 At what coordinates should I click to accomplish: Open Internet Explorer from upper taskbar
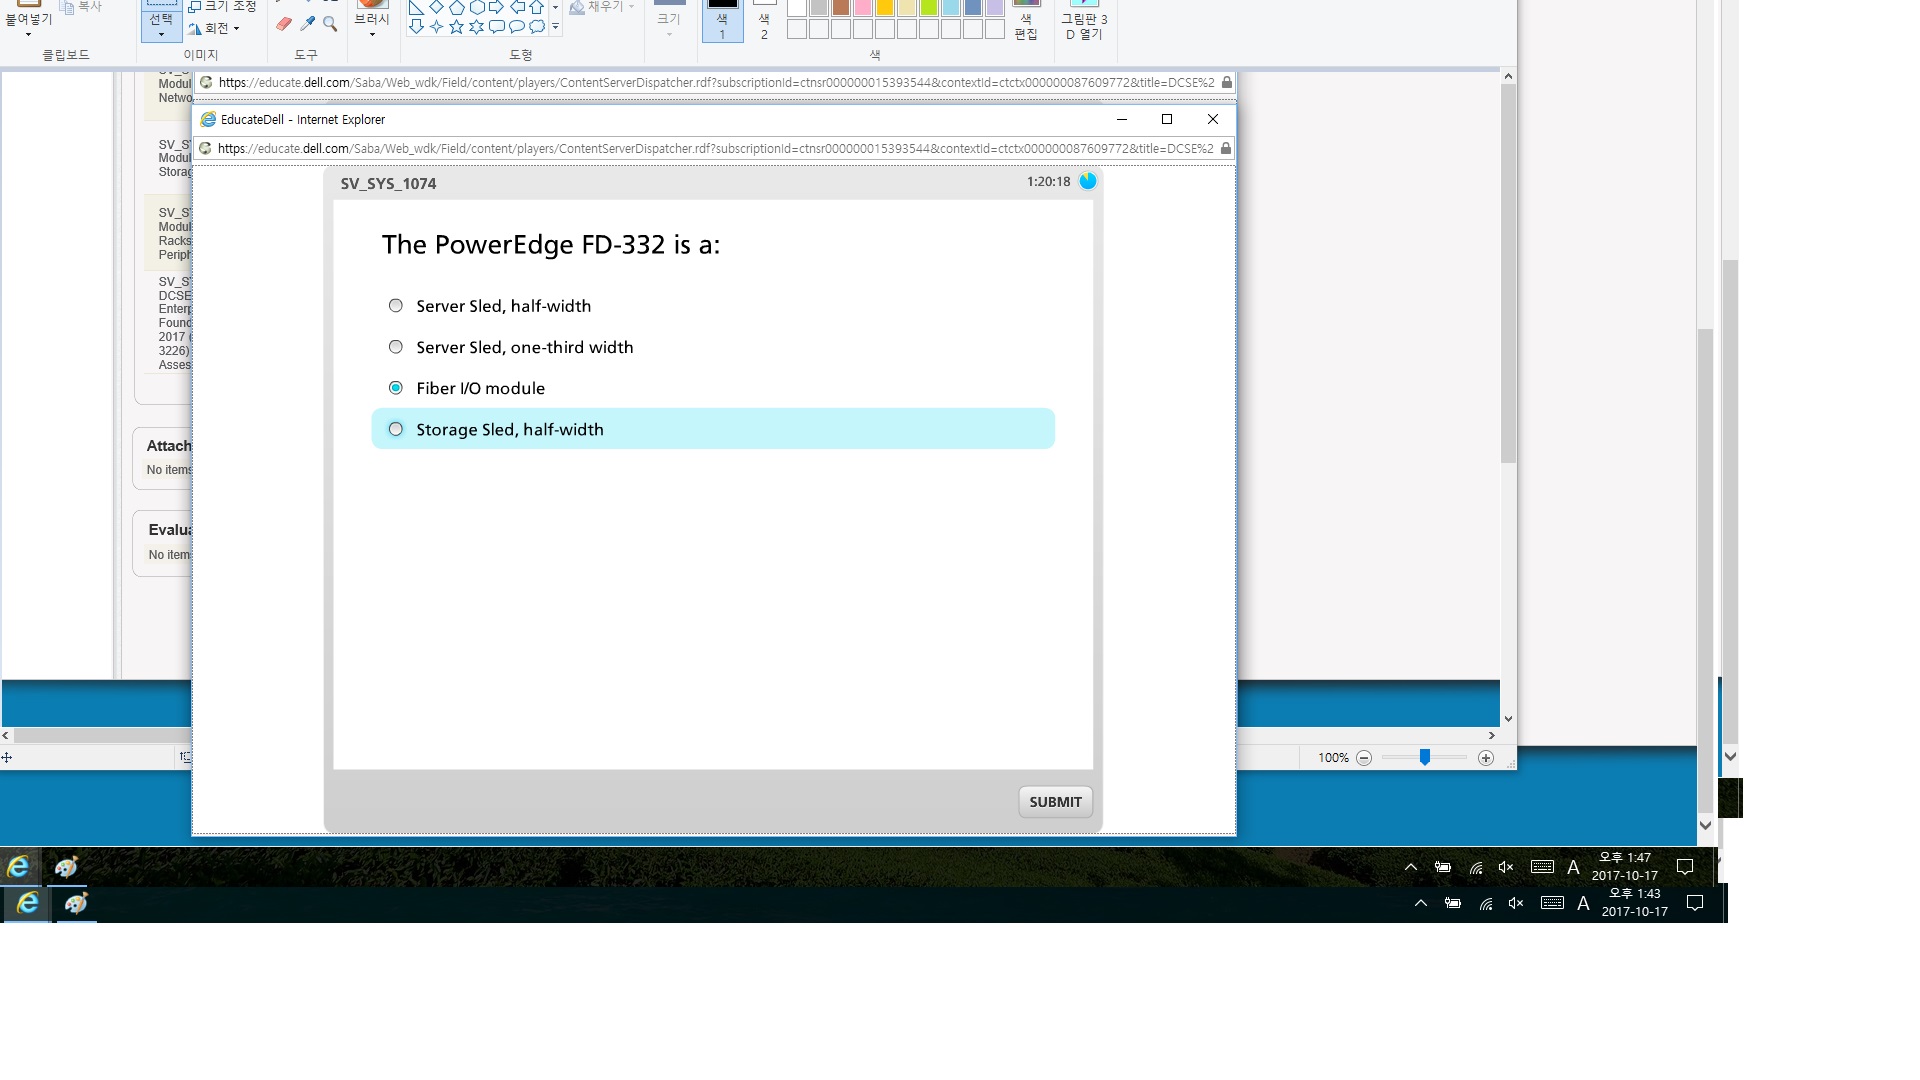[x=18, y=867]
